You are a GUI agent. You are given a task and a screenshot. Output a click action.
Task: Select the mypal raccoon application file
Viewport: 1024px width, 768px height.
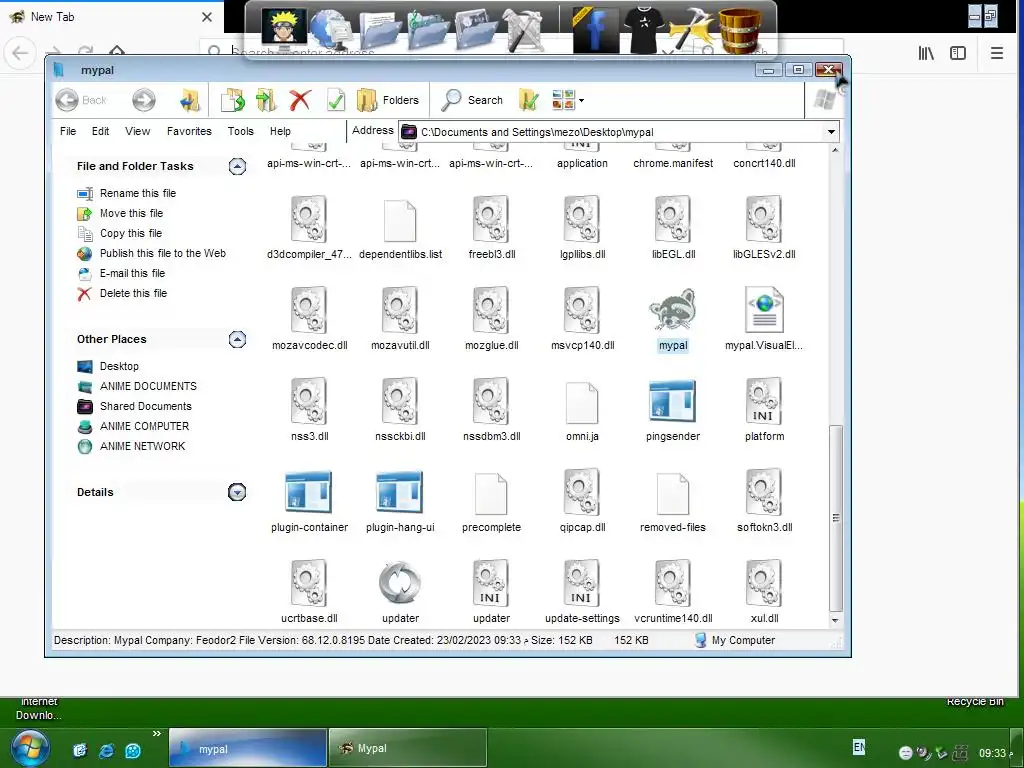coord(673,320)
